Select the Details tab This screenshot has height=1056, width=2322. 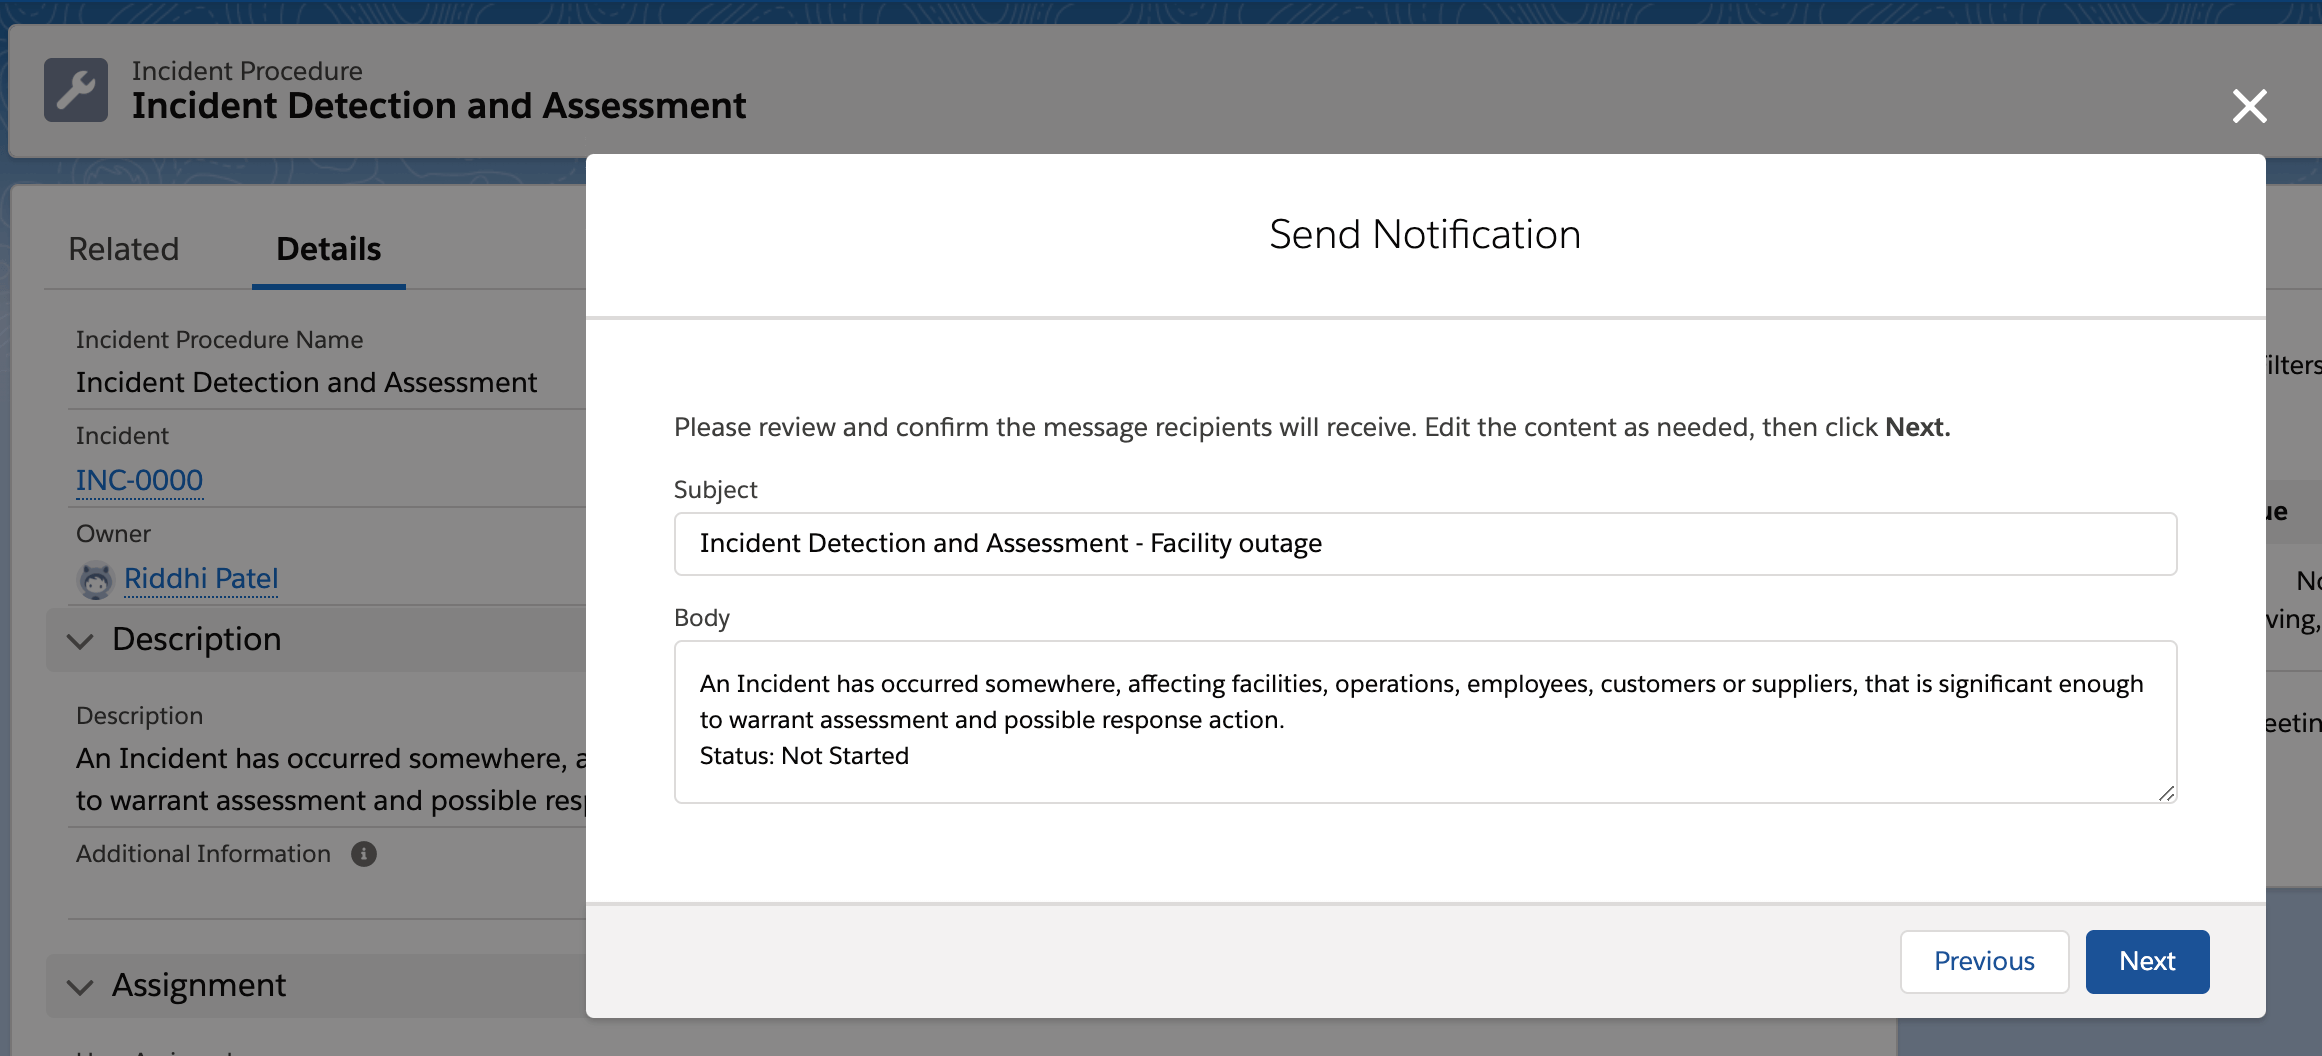[x=328, y=249]
